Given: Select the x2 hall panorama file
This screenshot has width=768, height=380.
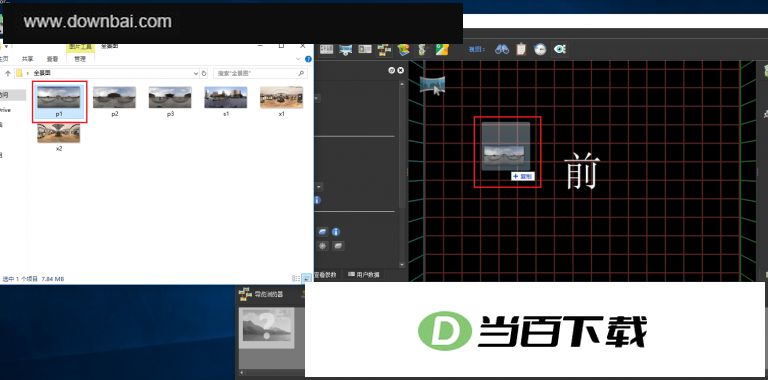Looking at the screenshot, I should pyautogui.click(x=59, y=137).
